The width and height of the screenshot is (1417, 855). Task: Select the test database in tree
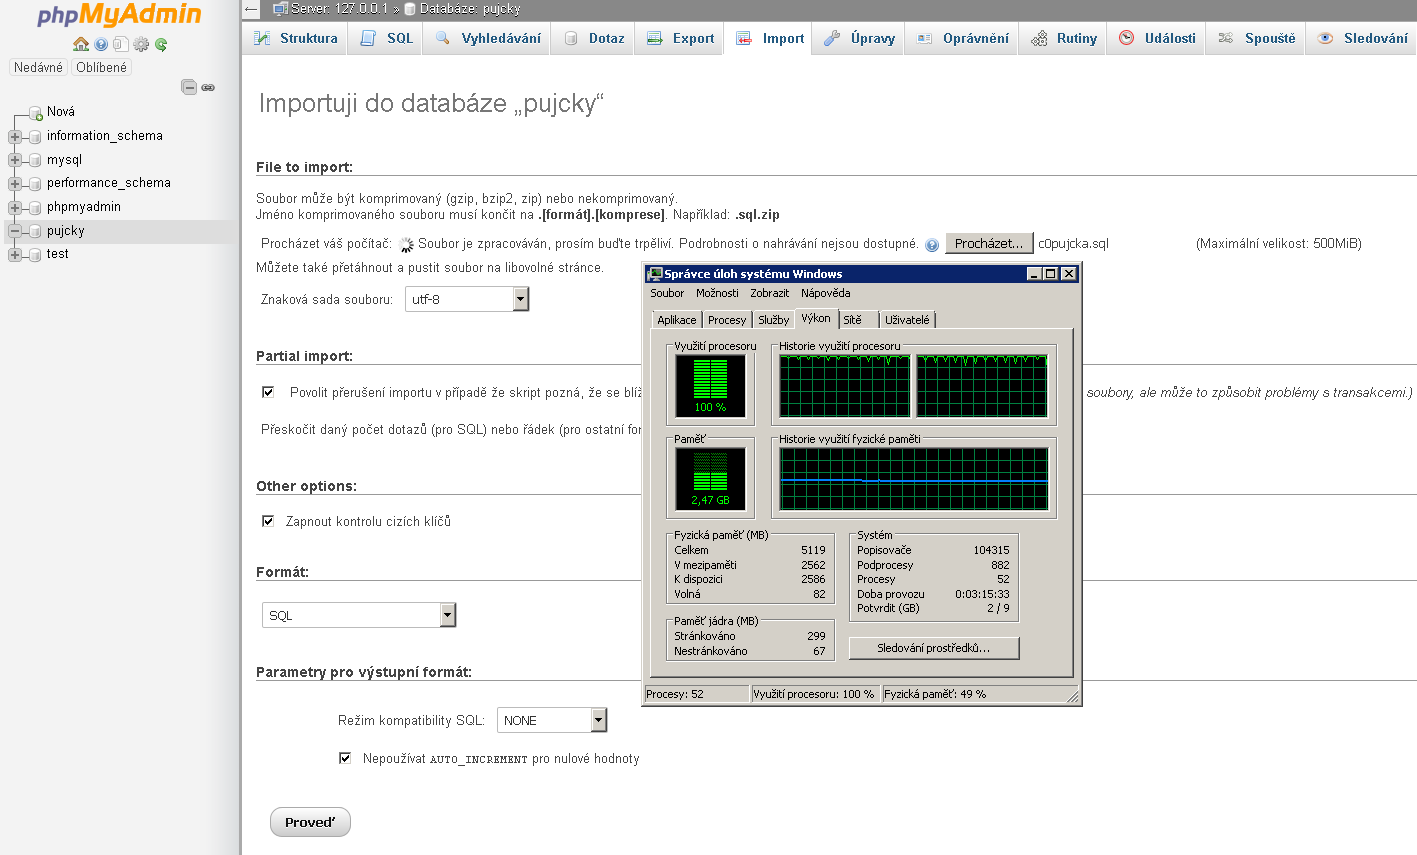coord(58,254)
